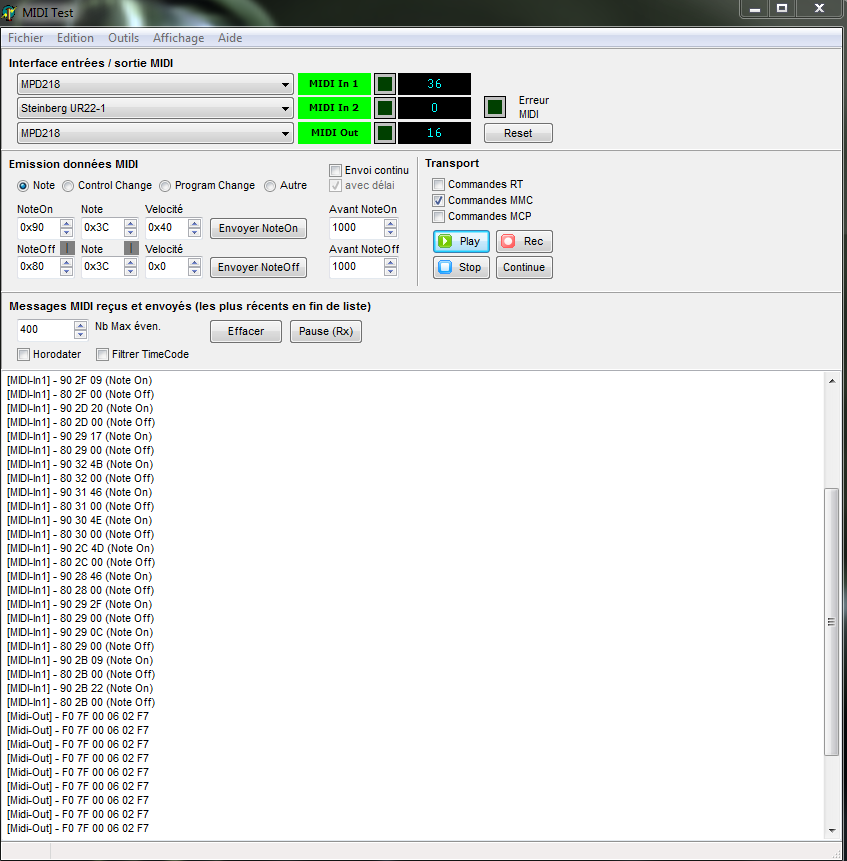This screenshot has height=861, width=847.
Task: Decrease NoteOff note value 0x3C
Action: 131,271
